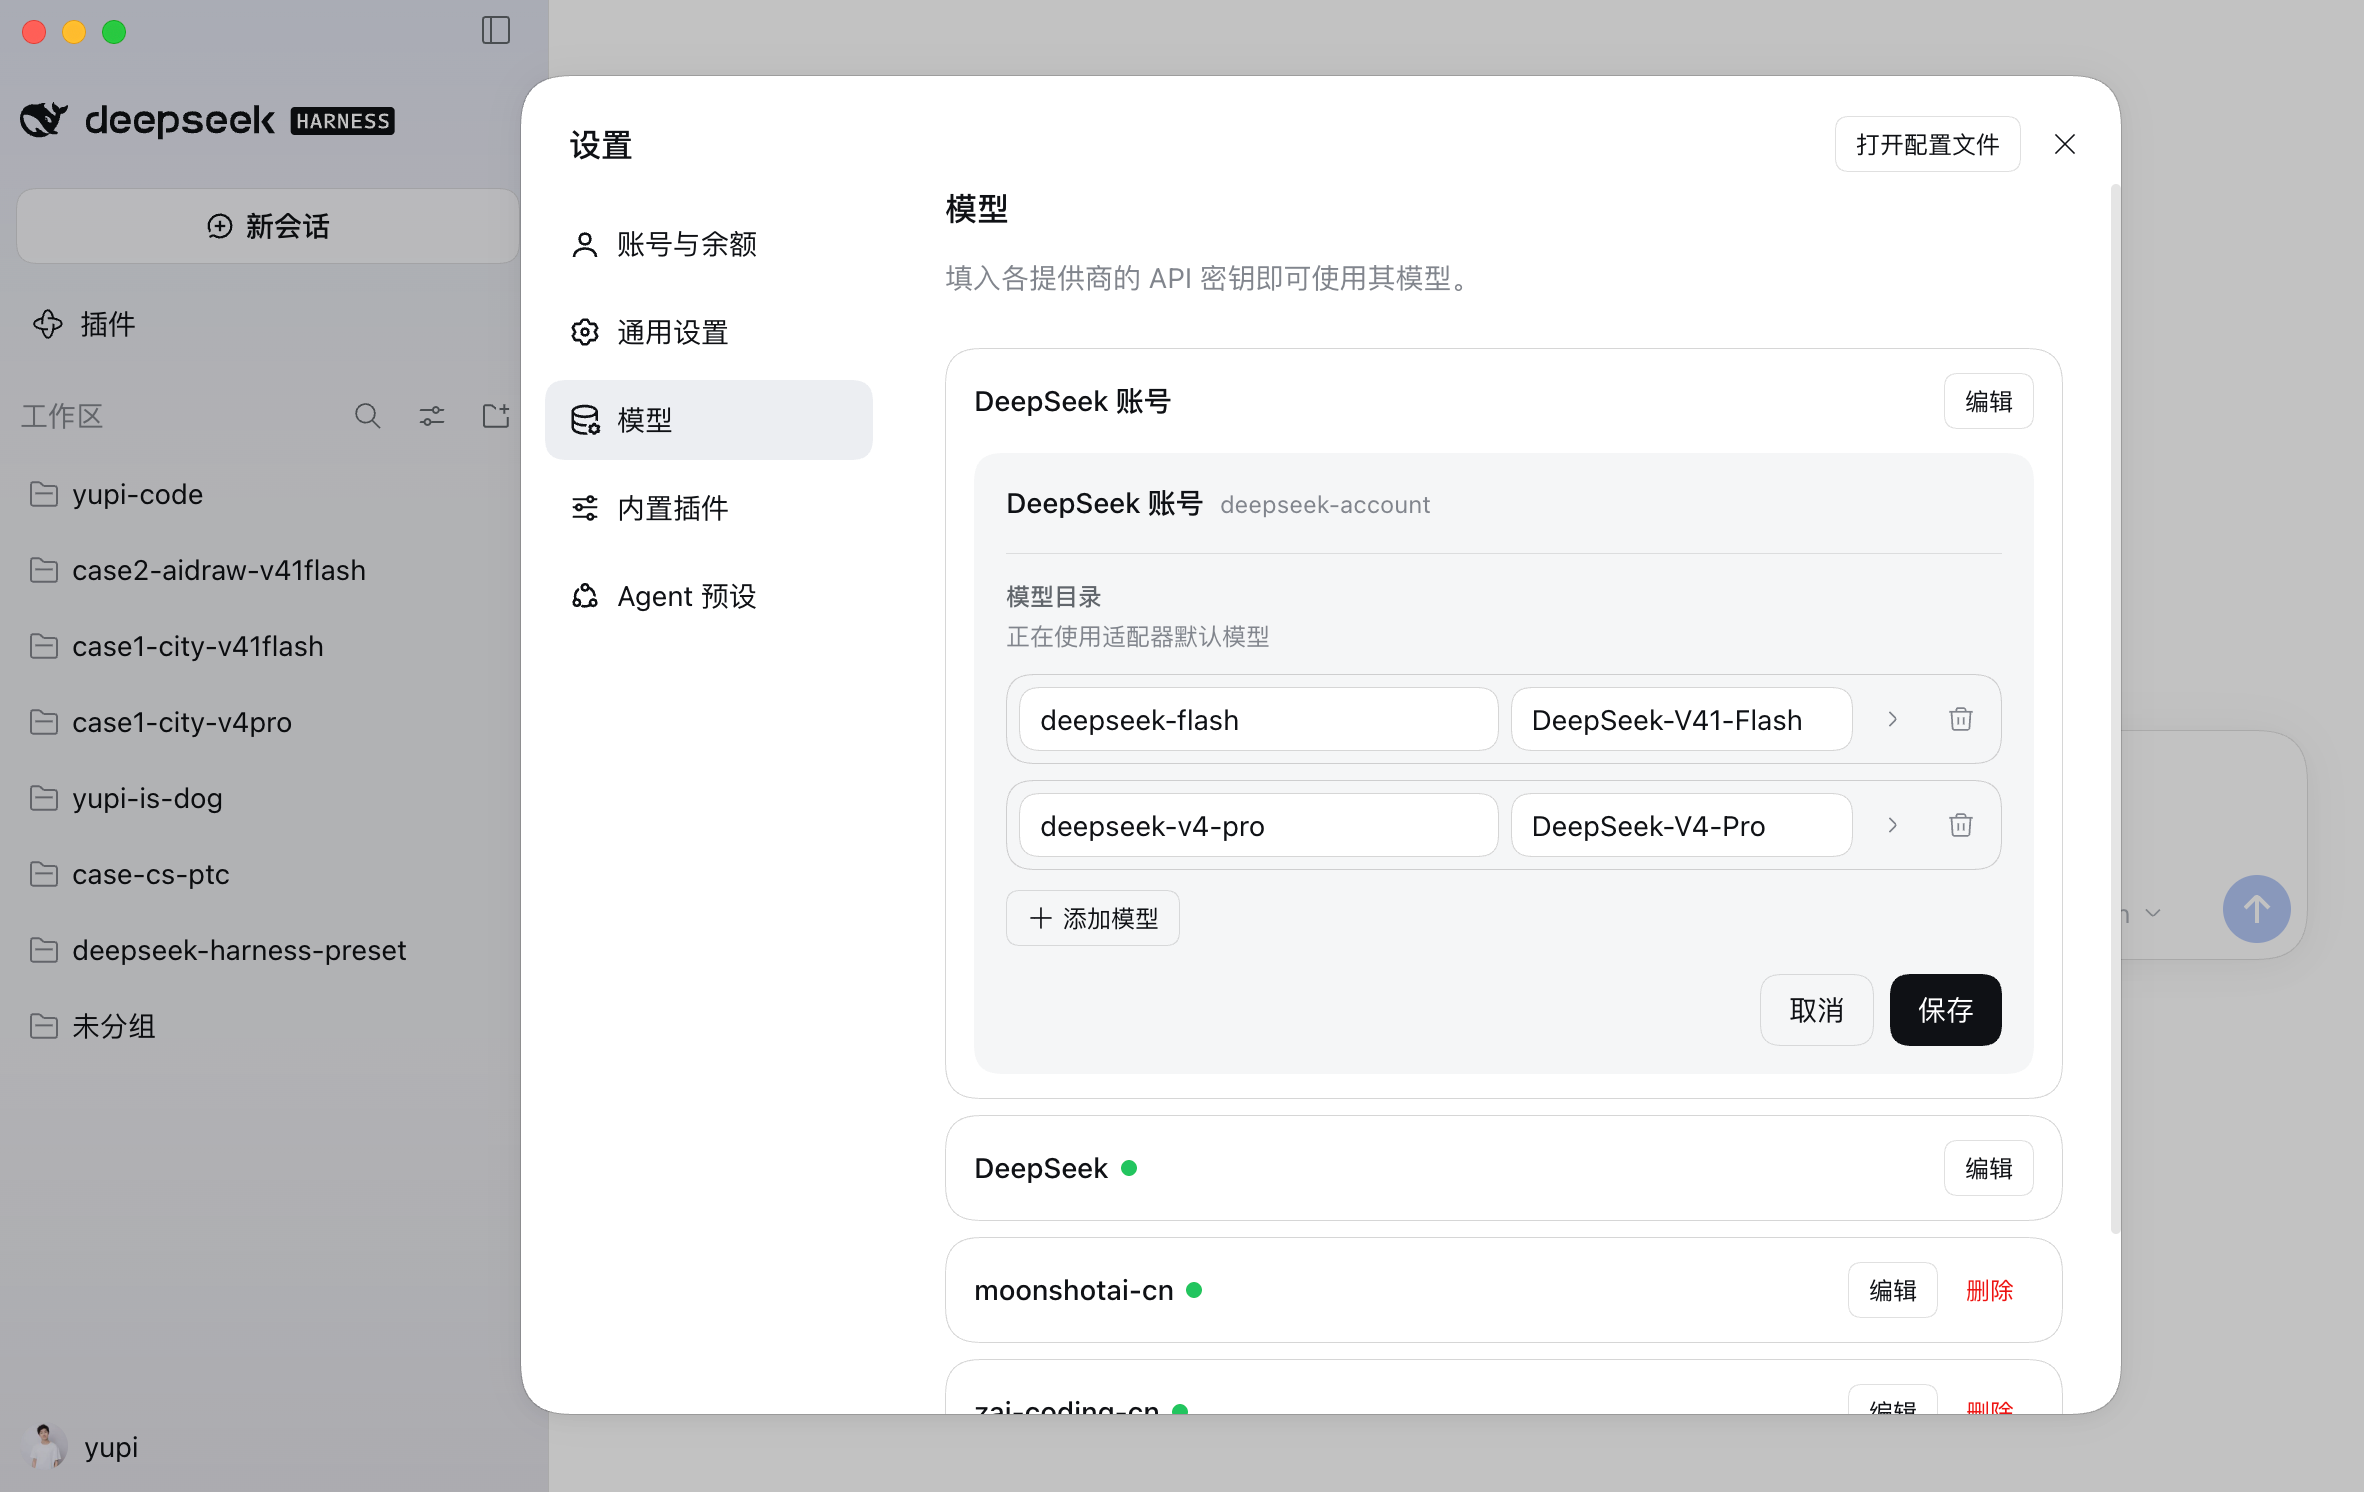2364x1492 pixels.
Task: Open the model dropdown behind the dialog
Action: pos(2144,913)
